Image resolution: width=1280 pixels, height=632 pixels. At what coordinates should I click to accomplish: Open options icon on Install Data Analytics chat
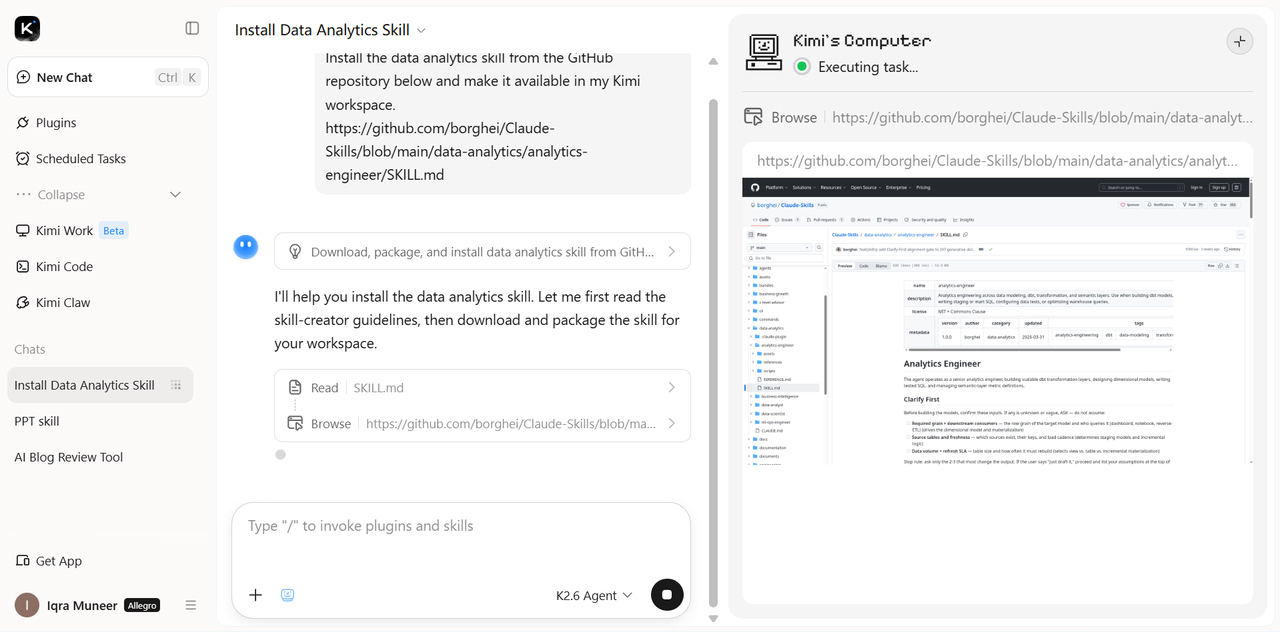(x=176, y=385)
